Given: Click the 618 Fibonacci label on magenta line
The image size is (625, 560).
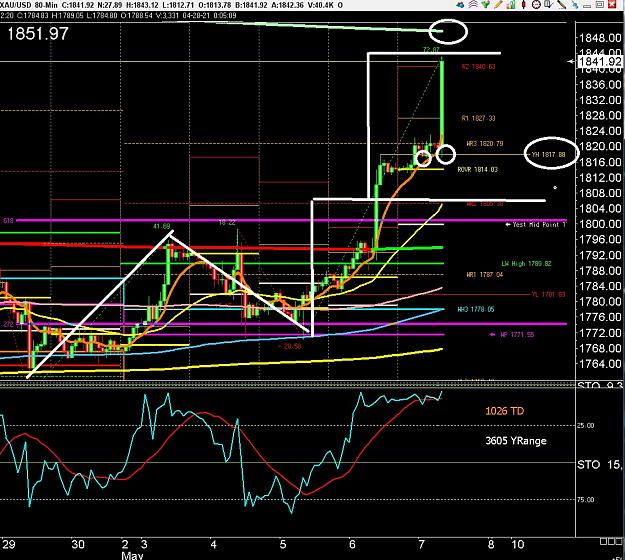Looking at the screenshot, I should coord(8,220).
